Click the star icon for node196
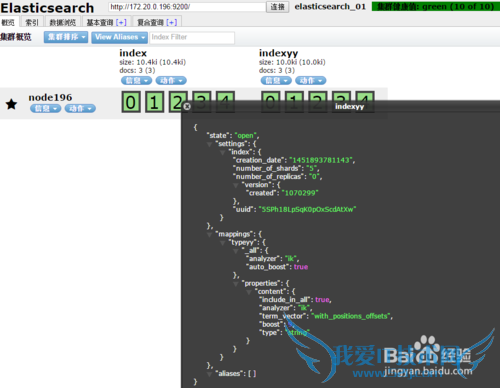This screenshot has width=500, height=388. tap(12, 104)
